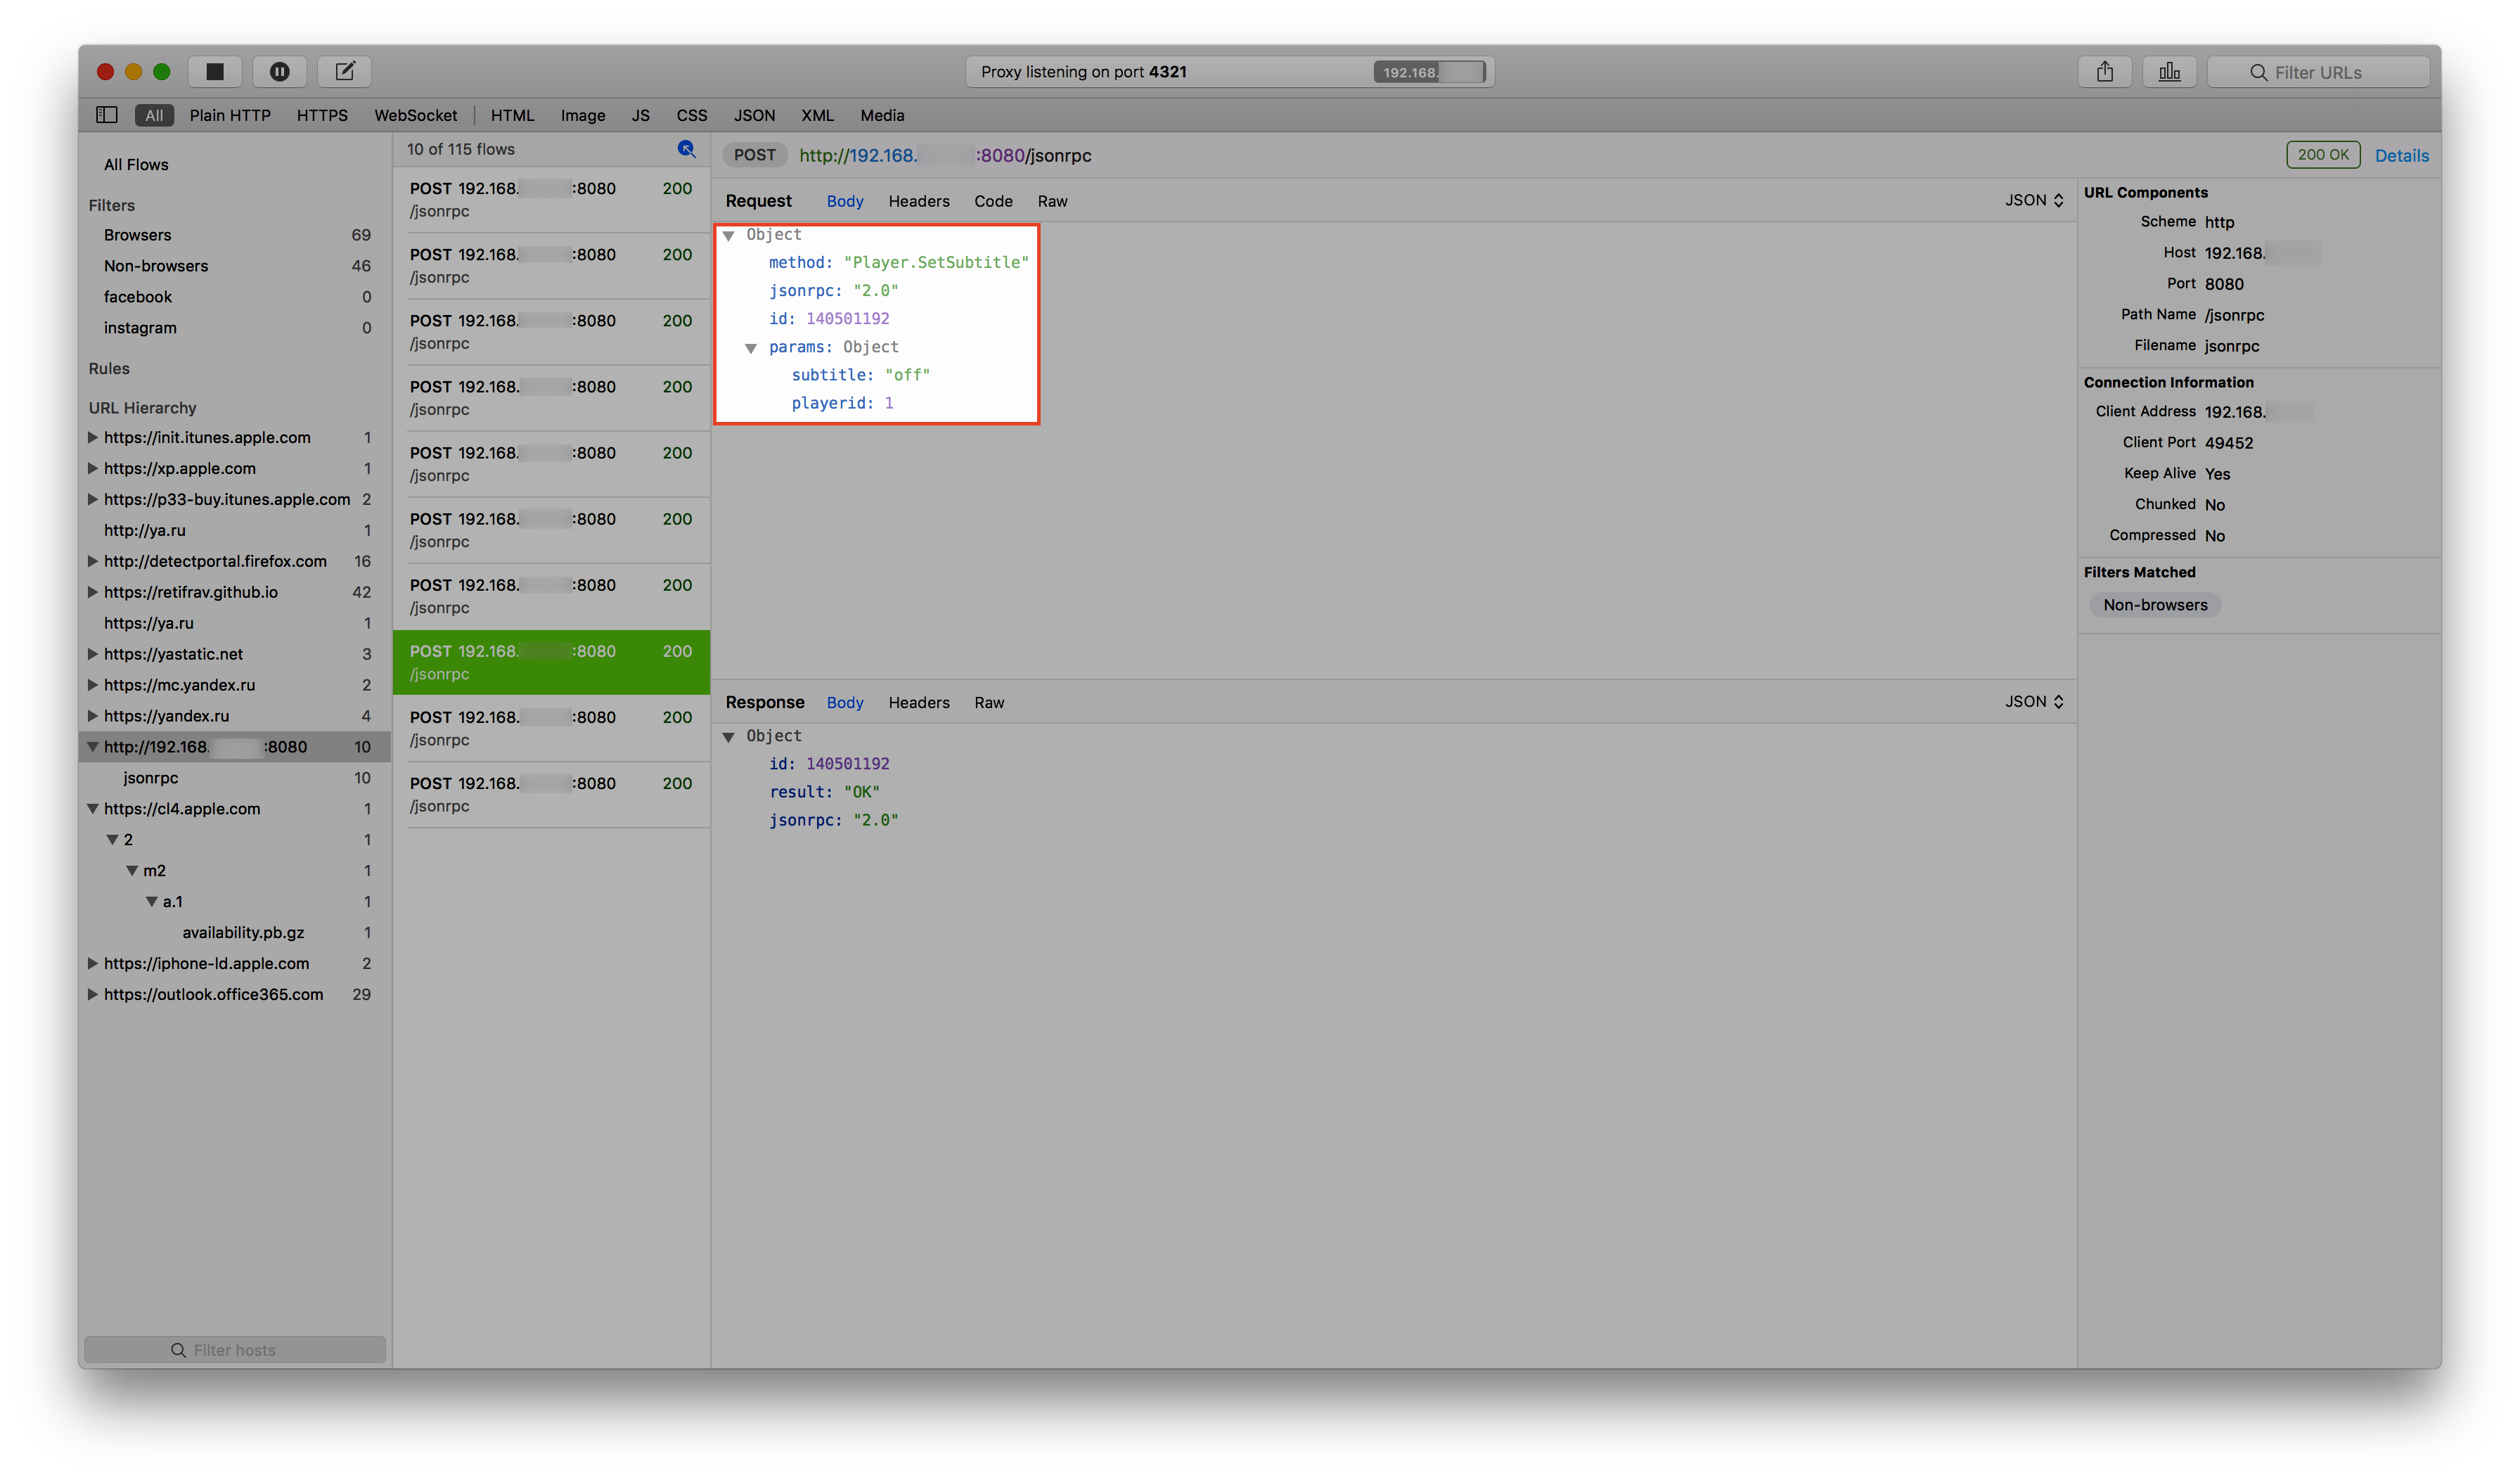The image size is (2520, 1481).
Task: Select the CSS content filter
Action: pyautogui.click(x=692, y=115)
